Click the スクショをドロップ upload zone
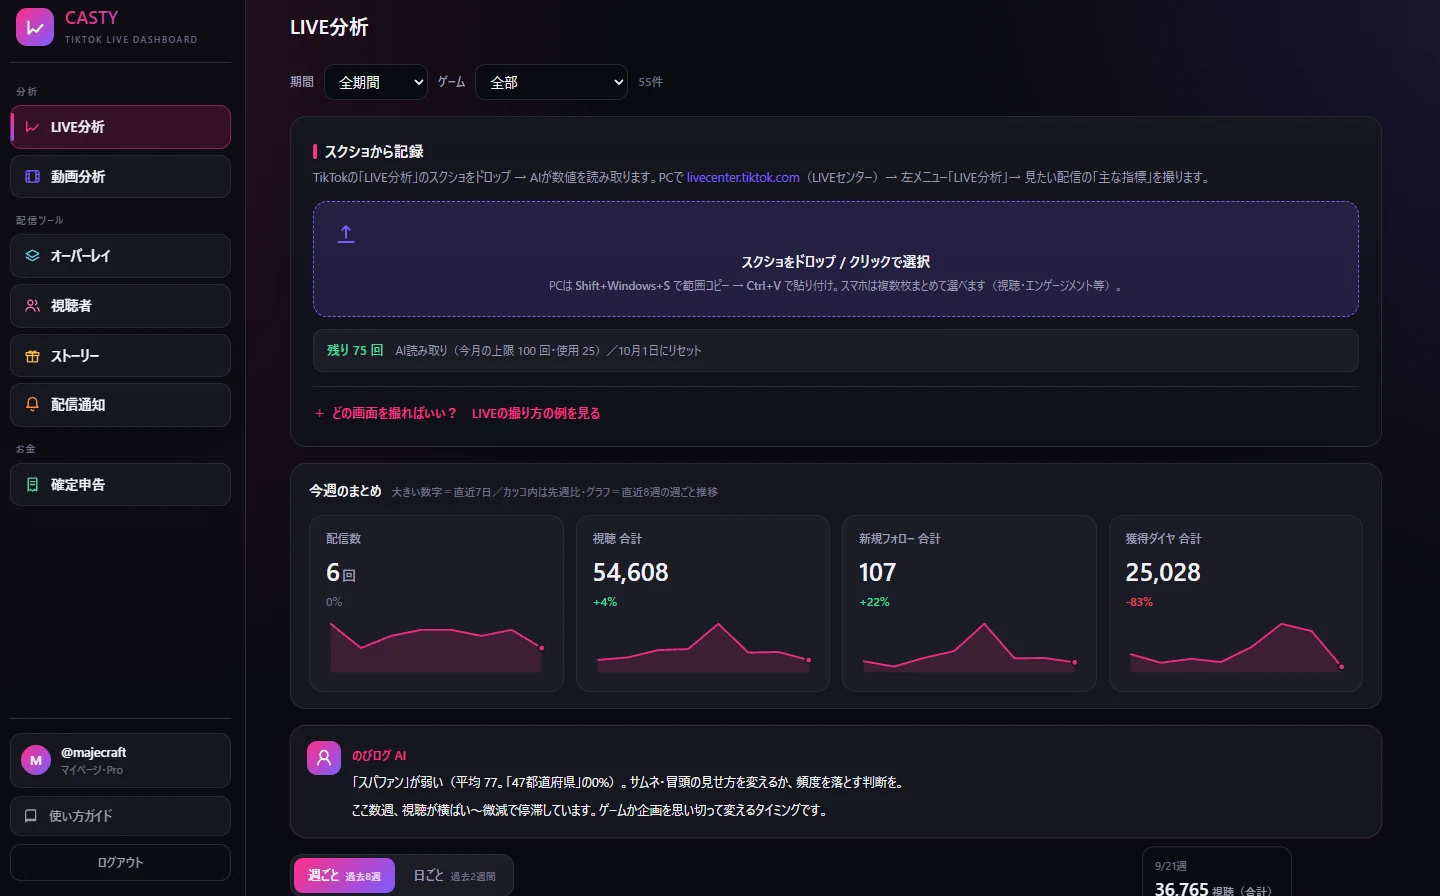The image size is (1440, 896). (836, 259)
